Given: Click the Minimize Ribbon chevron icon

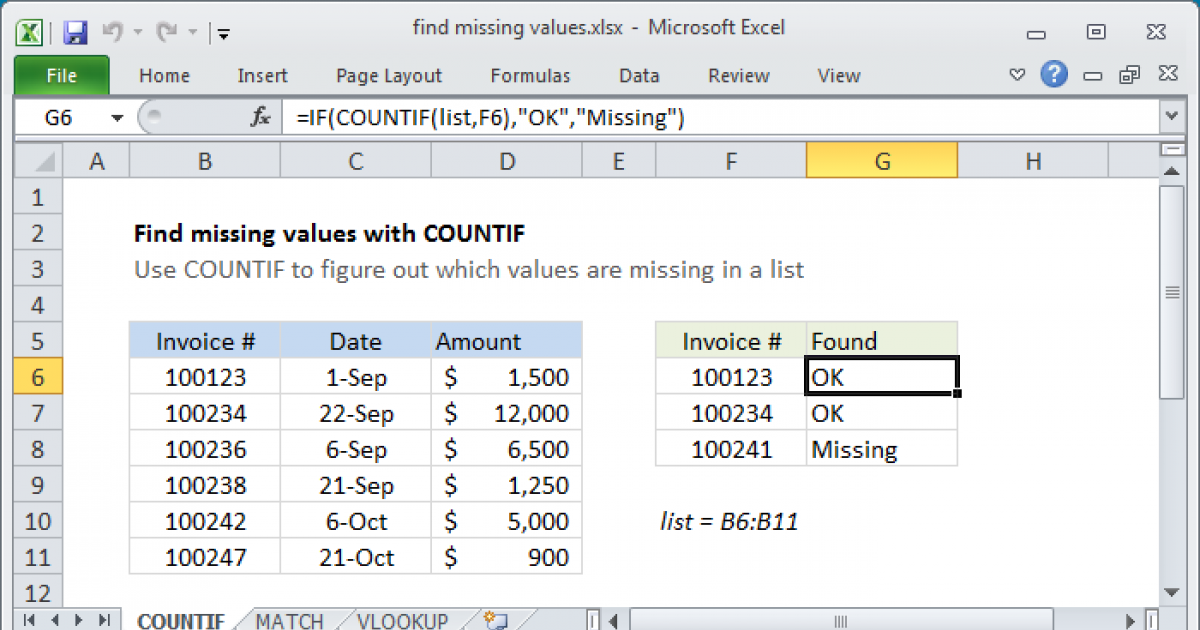Looking at the screenshot, I should click(1016, 74).
